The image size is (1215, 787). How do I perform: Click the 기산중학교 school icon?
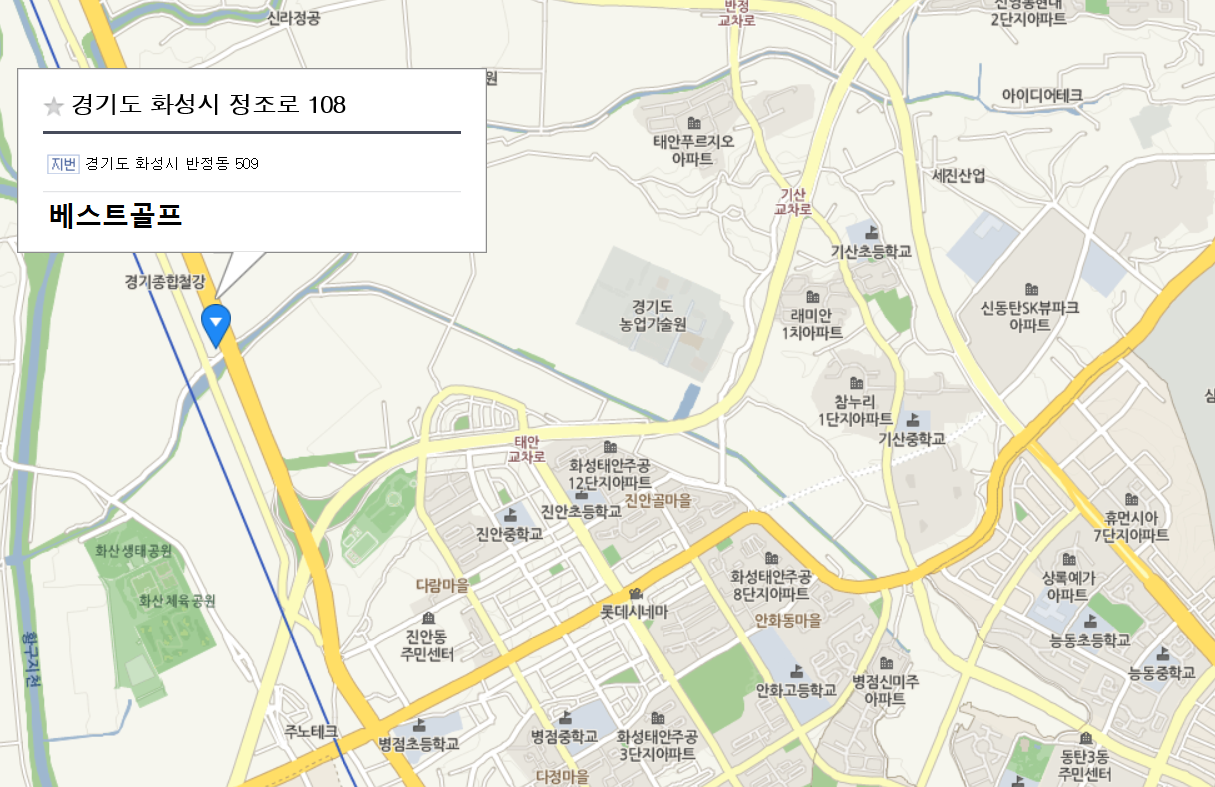(x=911, y=420)
